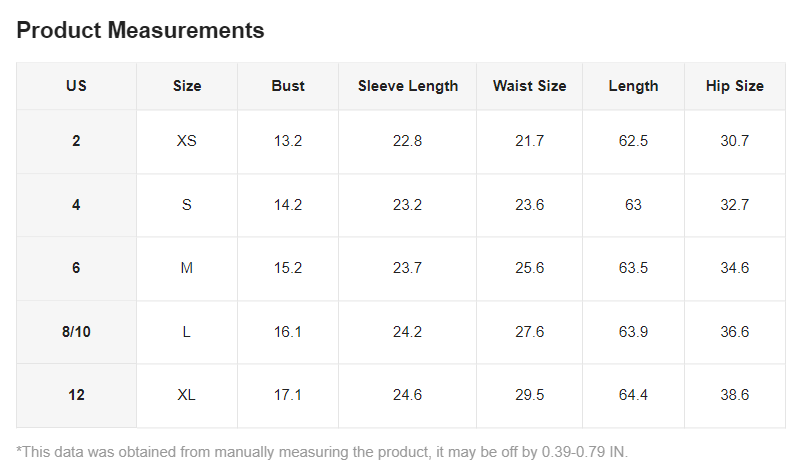Select the "US" column header
This screenshot has height=469, width=801.
(76, 86)
